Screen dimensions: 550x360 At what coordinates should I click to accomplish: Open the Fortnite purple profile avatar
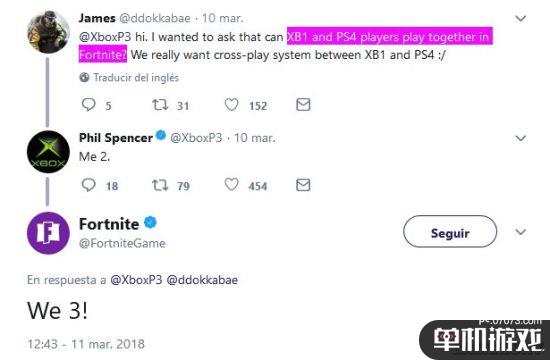[48, 233]
